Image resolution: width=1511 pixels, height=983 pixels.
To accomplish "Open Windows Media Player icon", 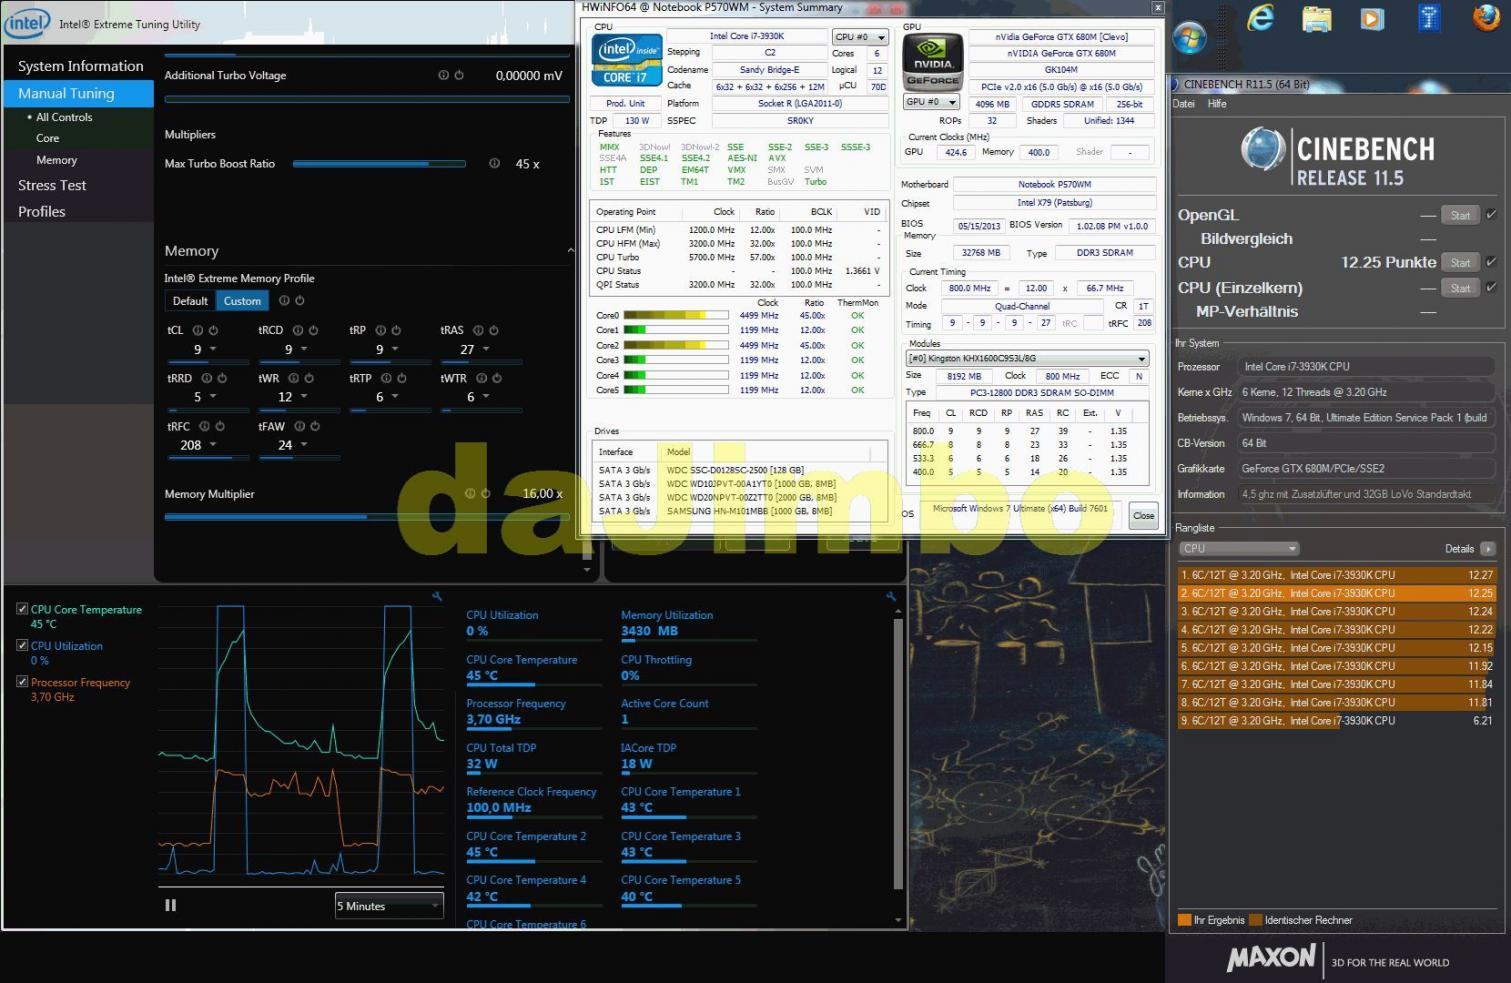I will point(1372,19).
